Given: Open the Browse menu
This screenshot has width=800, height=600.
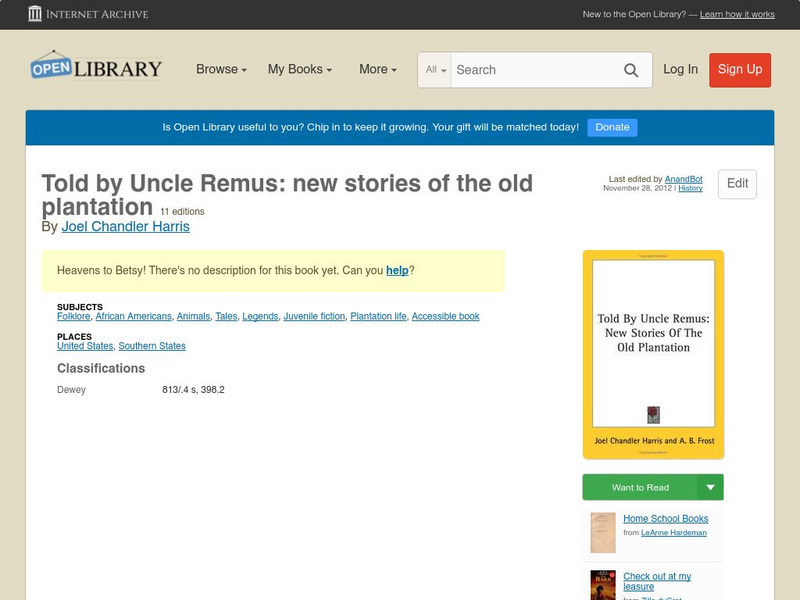Looking at the screenshot, I should point(218,69).
